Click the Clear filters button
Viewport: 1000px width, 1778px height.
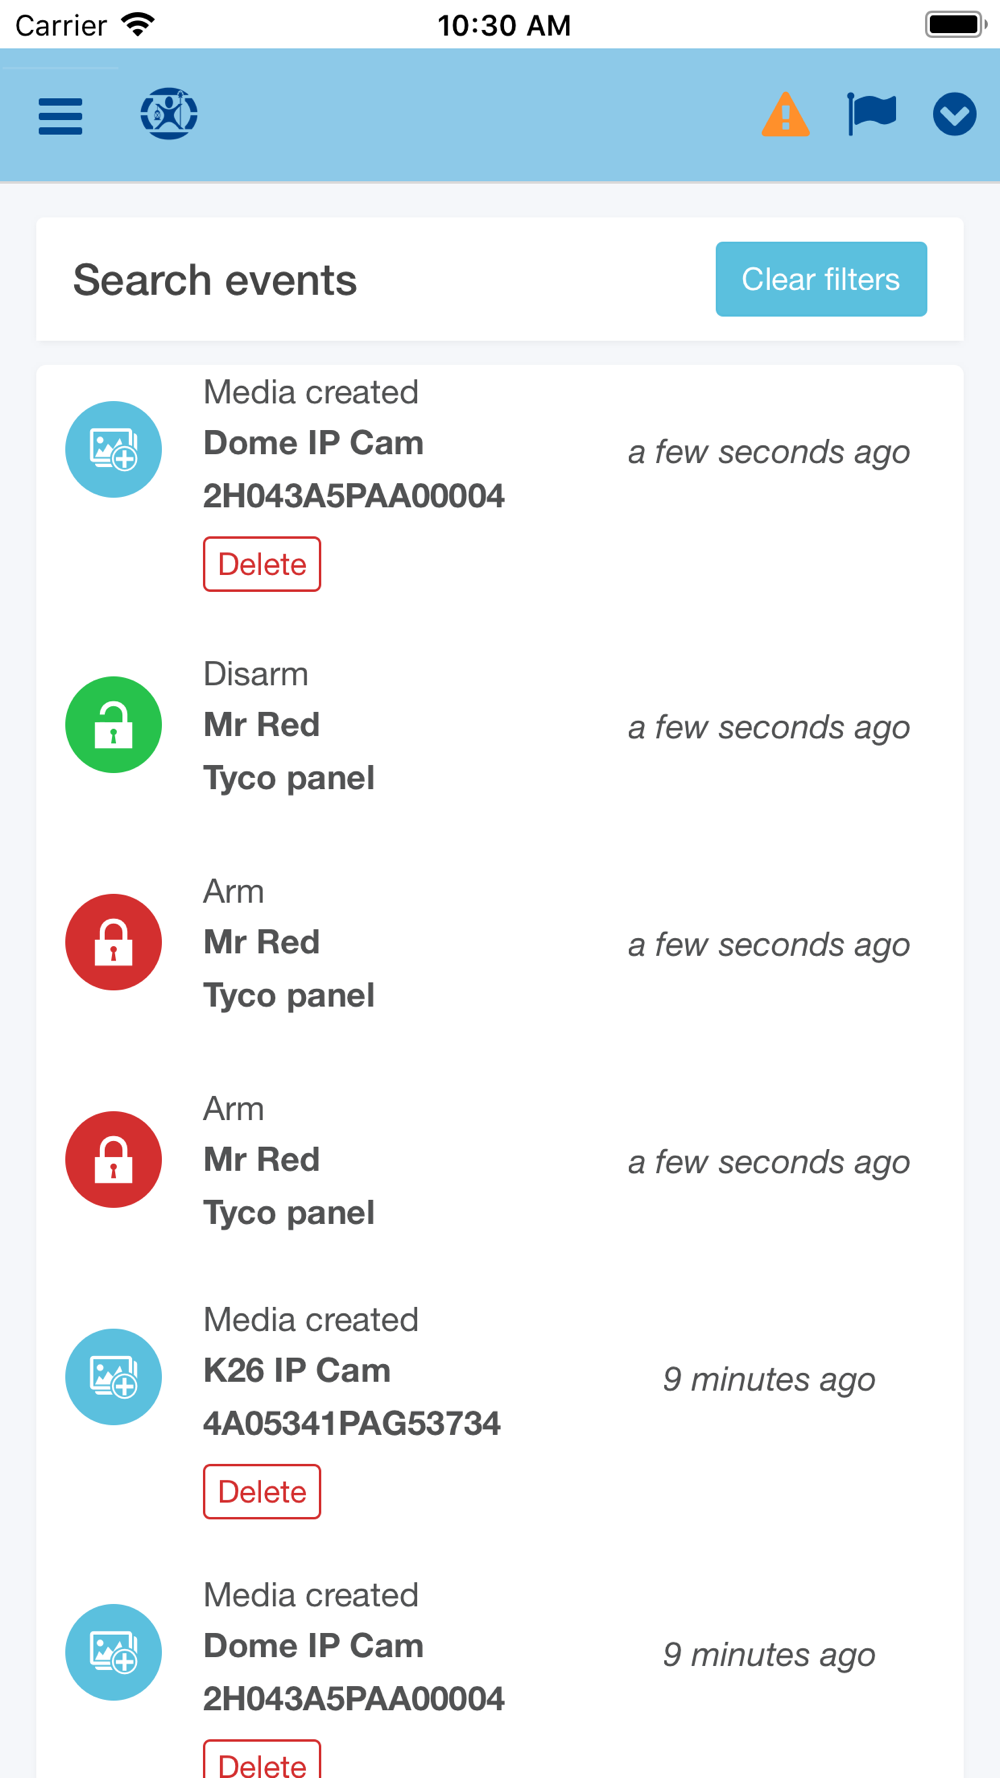(x=820, y=279)
